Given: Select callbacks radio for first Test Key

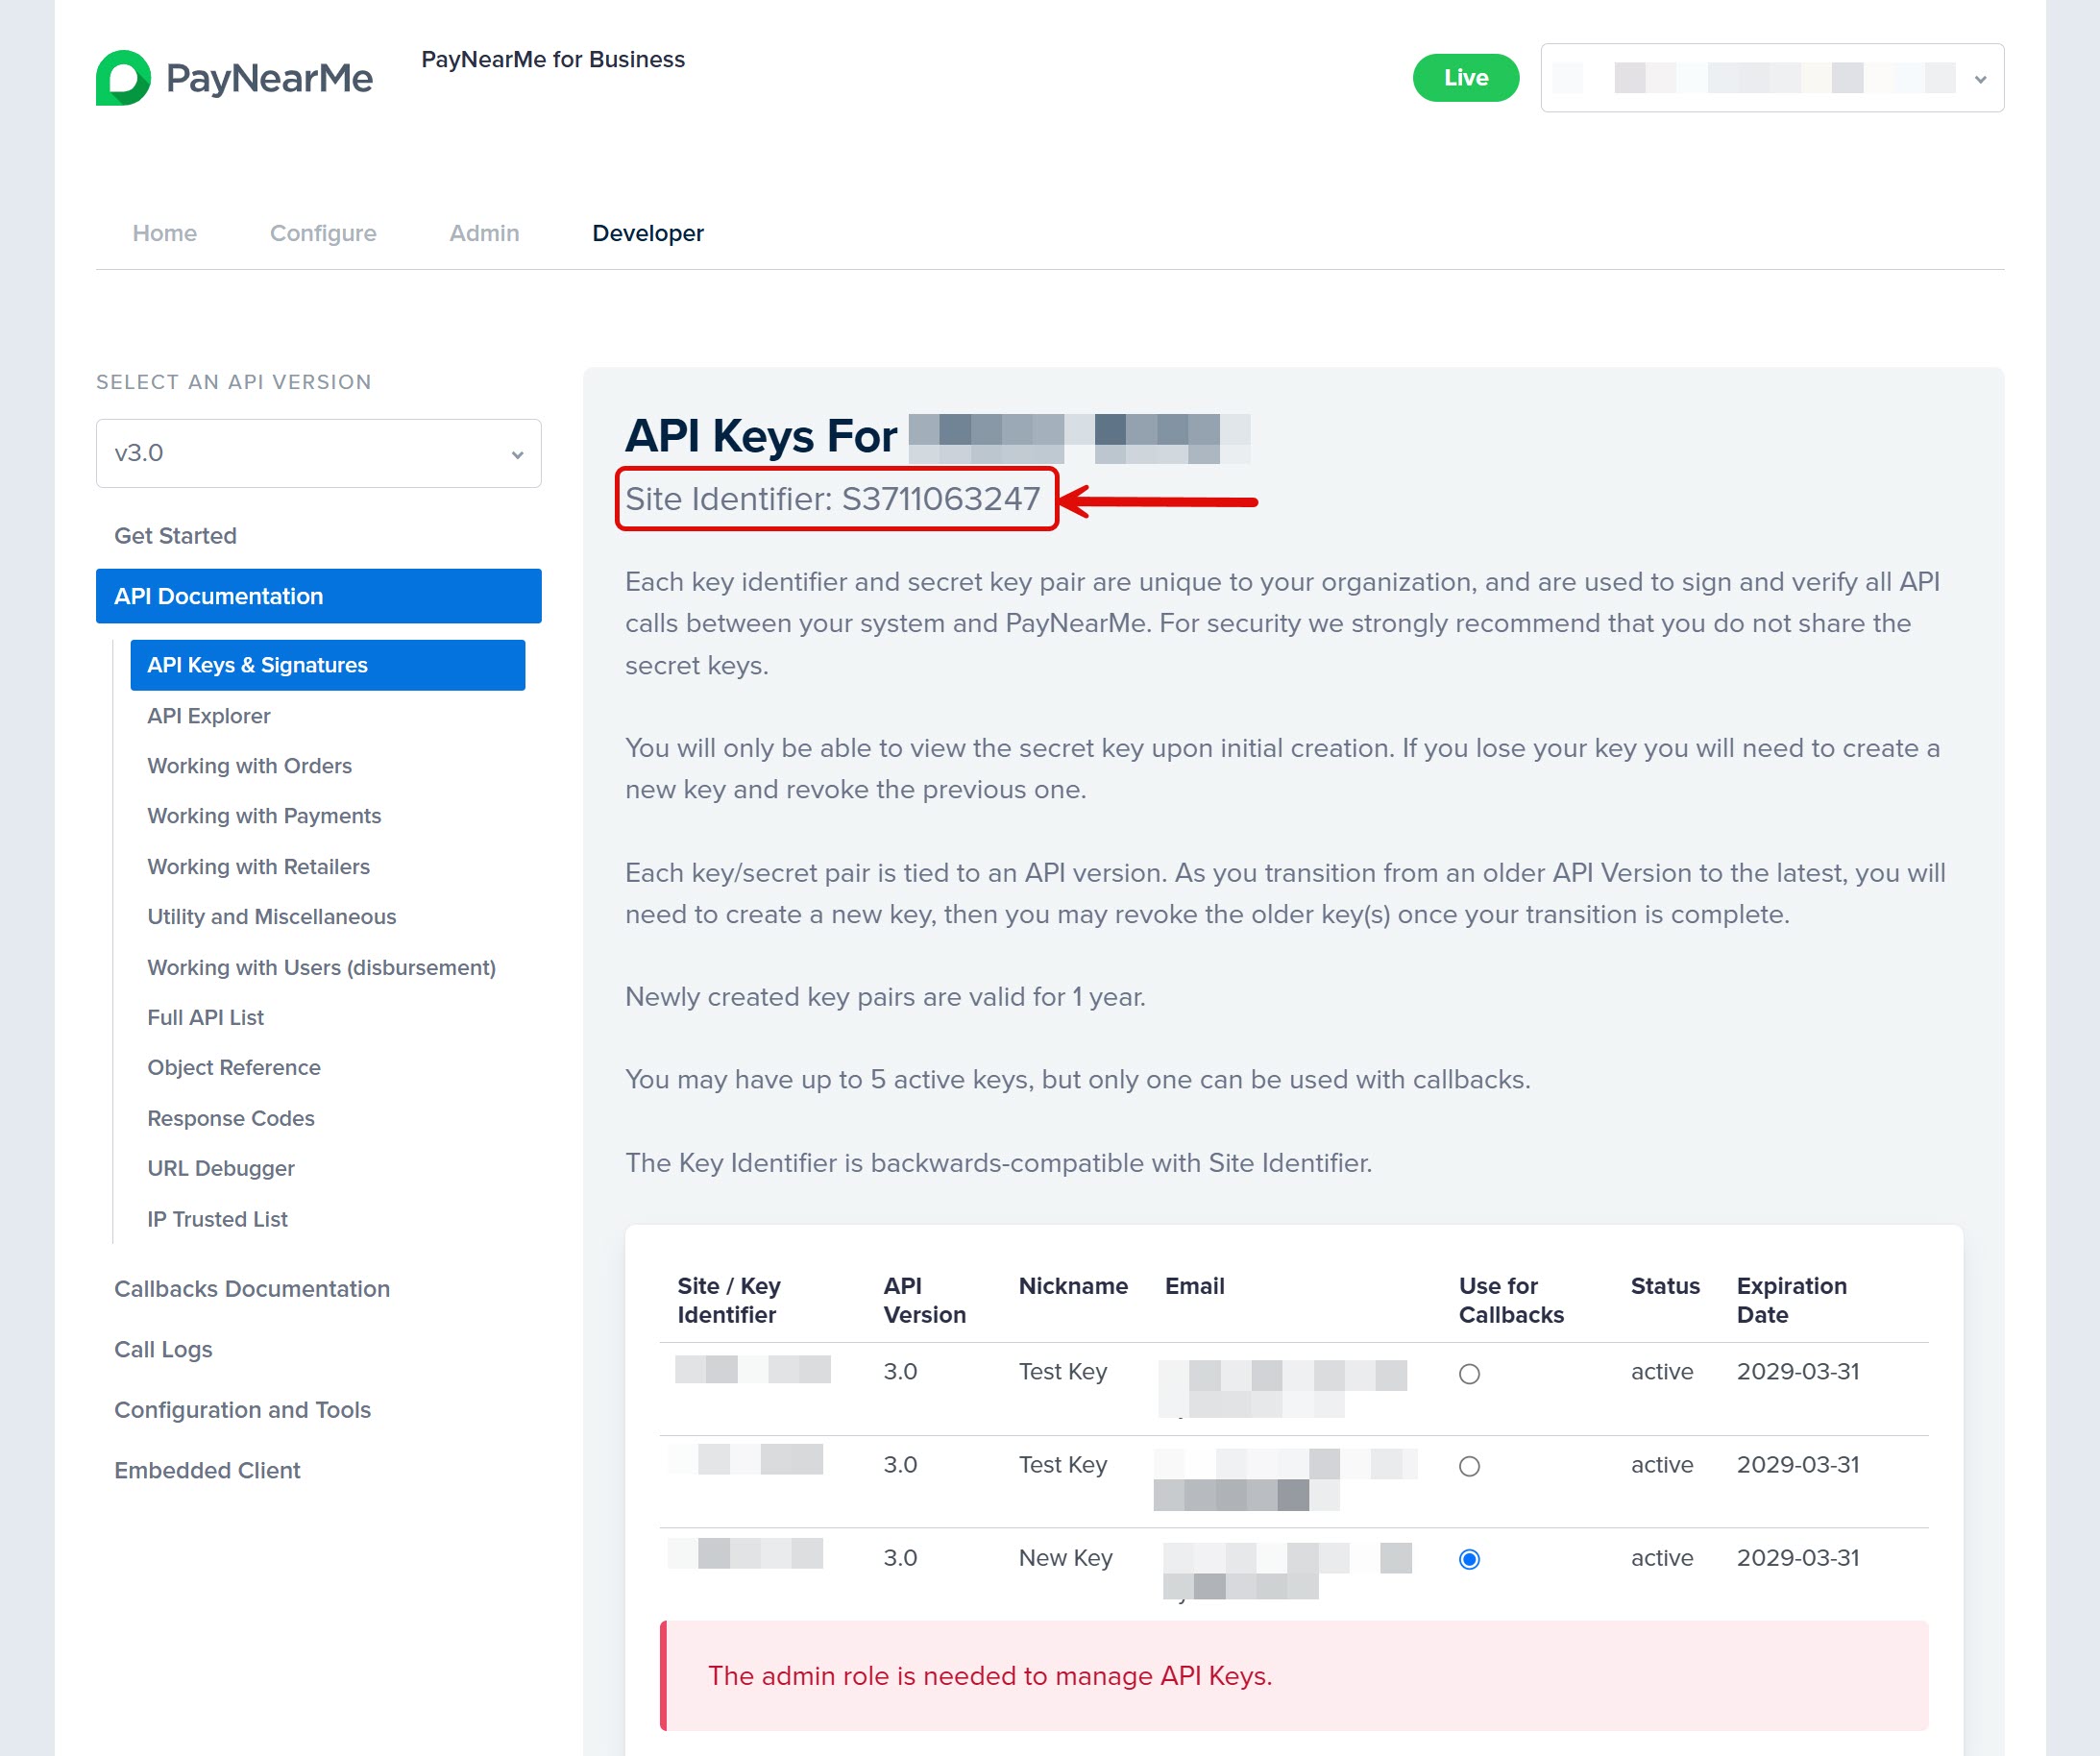Looking at the screenshot, I should (1468, 1374).
